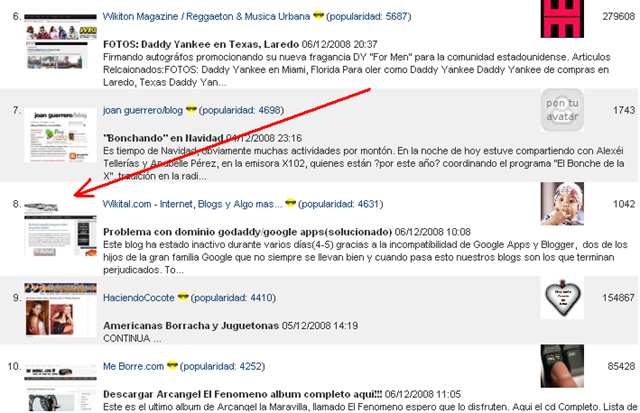The image size is (640, 413).
Task: Open Wikiton Magazine site thumbnail
Action: click(60, 41)
